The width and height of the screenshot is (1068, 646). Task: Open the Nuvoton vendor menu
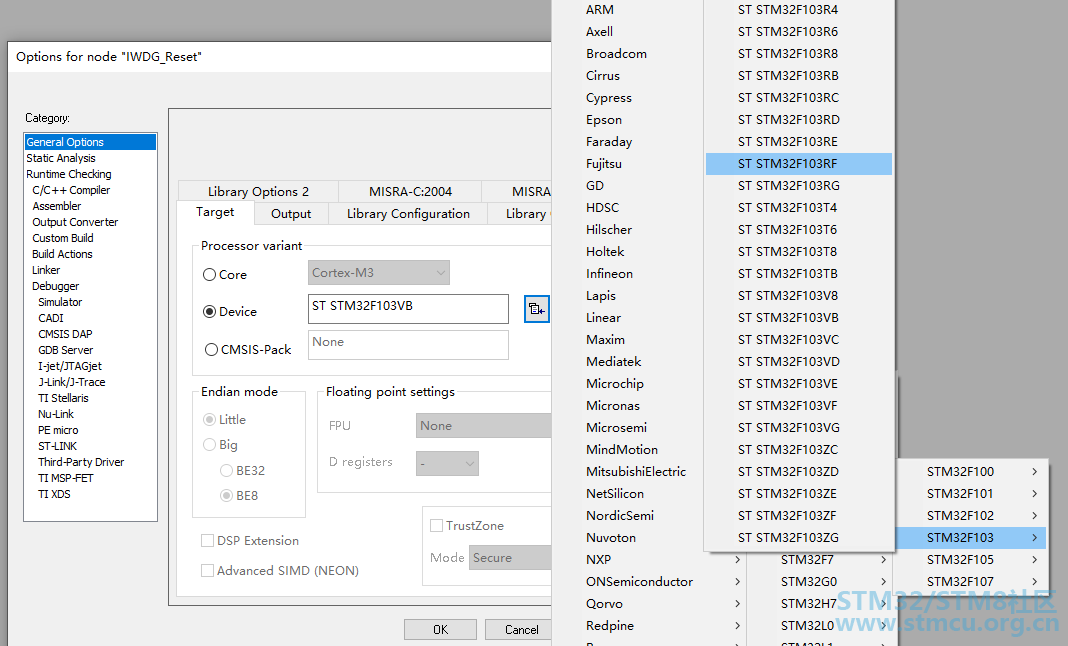(610, 538)
